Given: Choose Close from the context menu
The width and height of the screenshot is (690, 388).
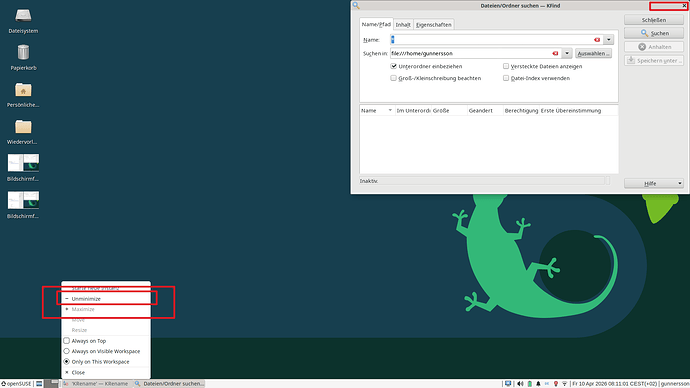Looking at the screenshot, I should pyautogui.click(x=106, y=372).
